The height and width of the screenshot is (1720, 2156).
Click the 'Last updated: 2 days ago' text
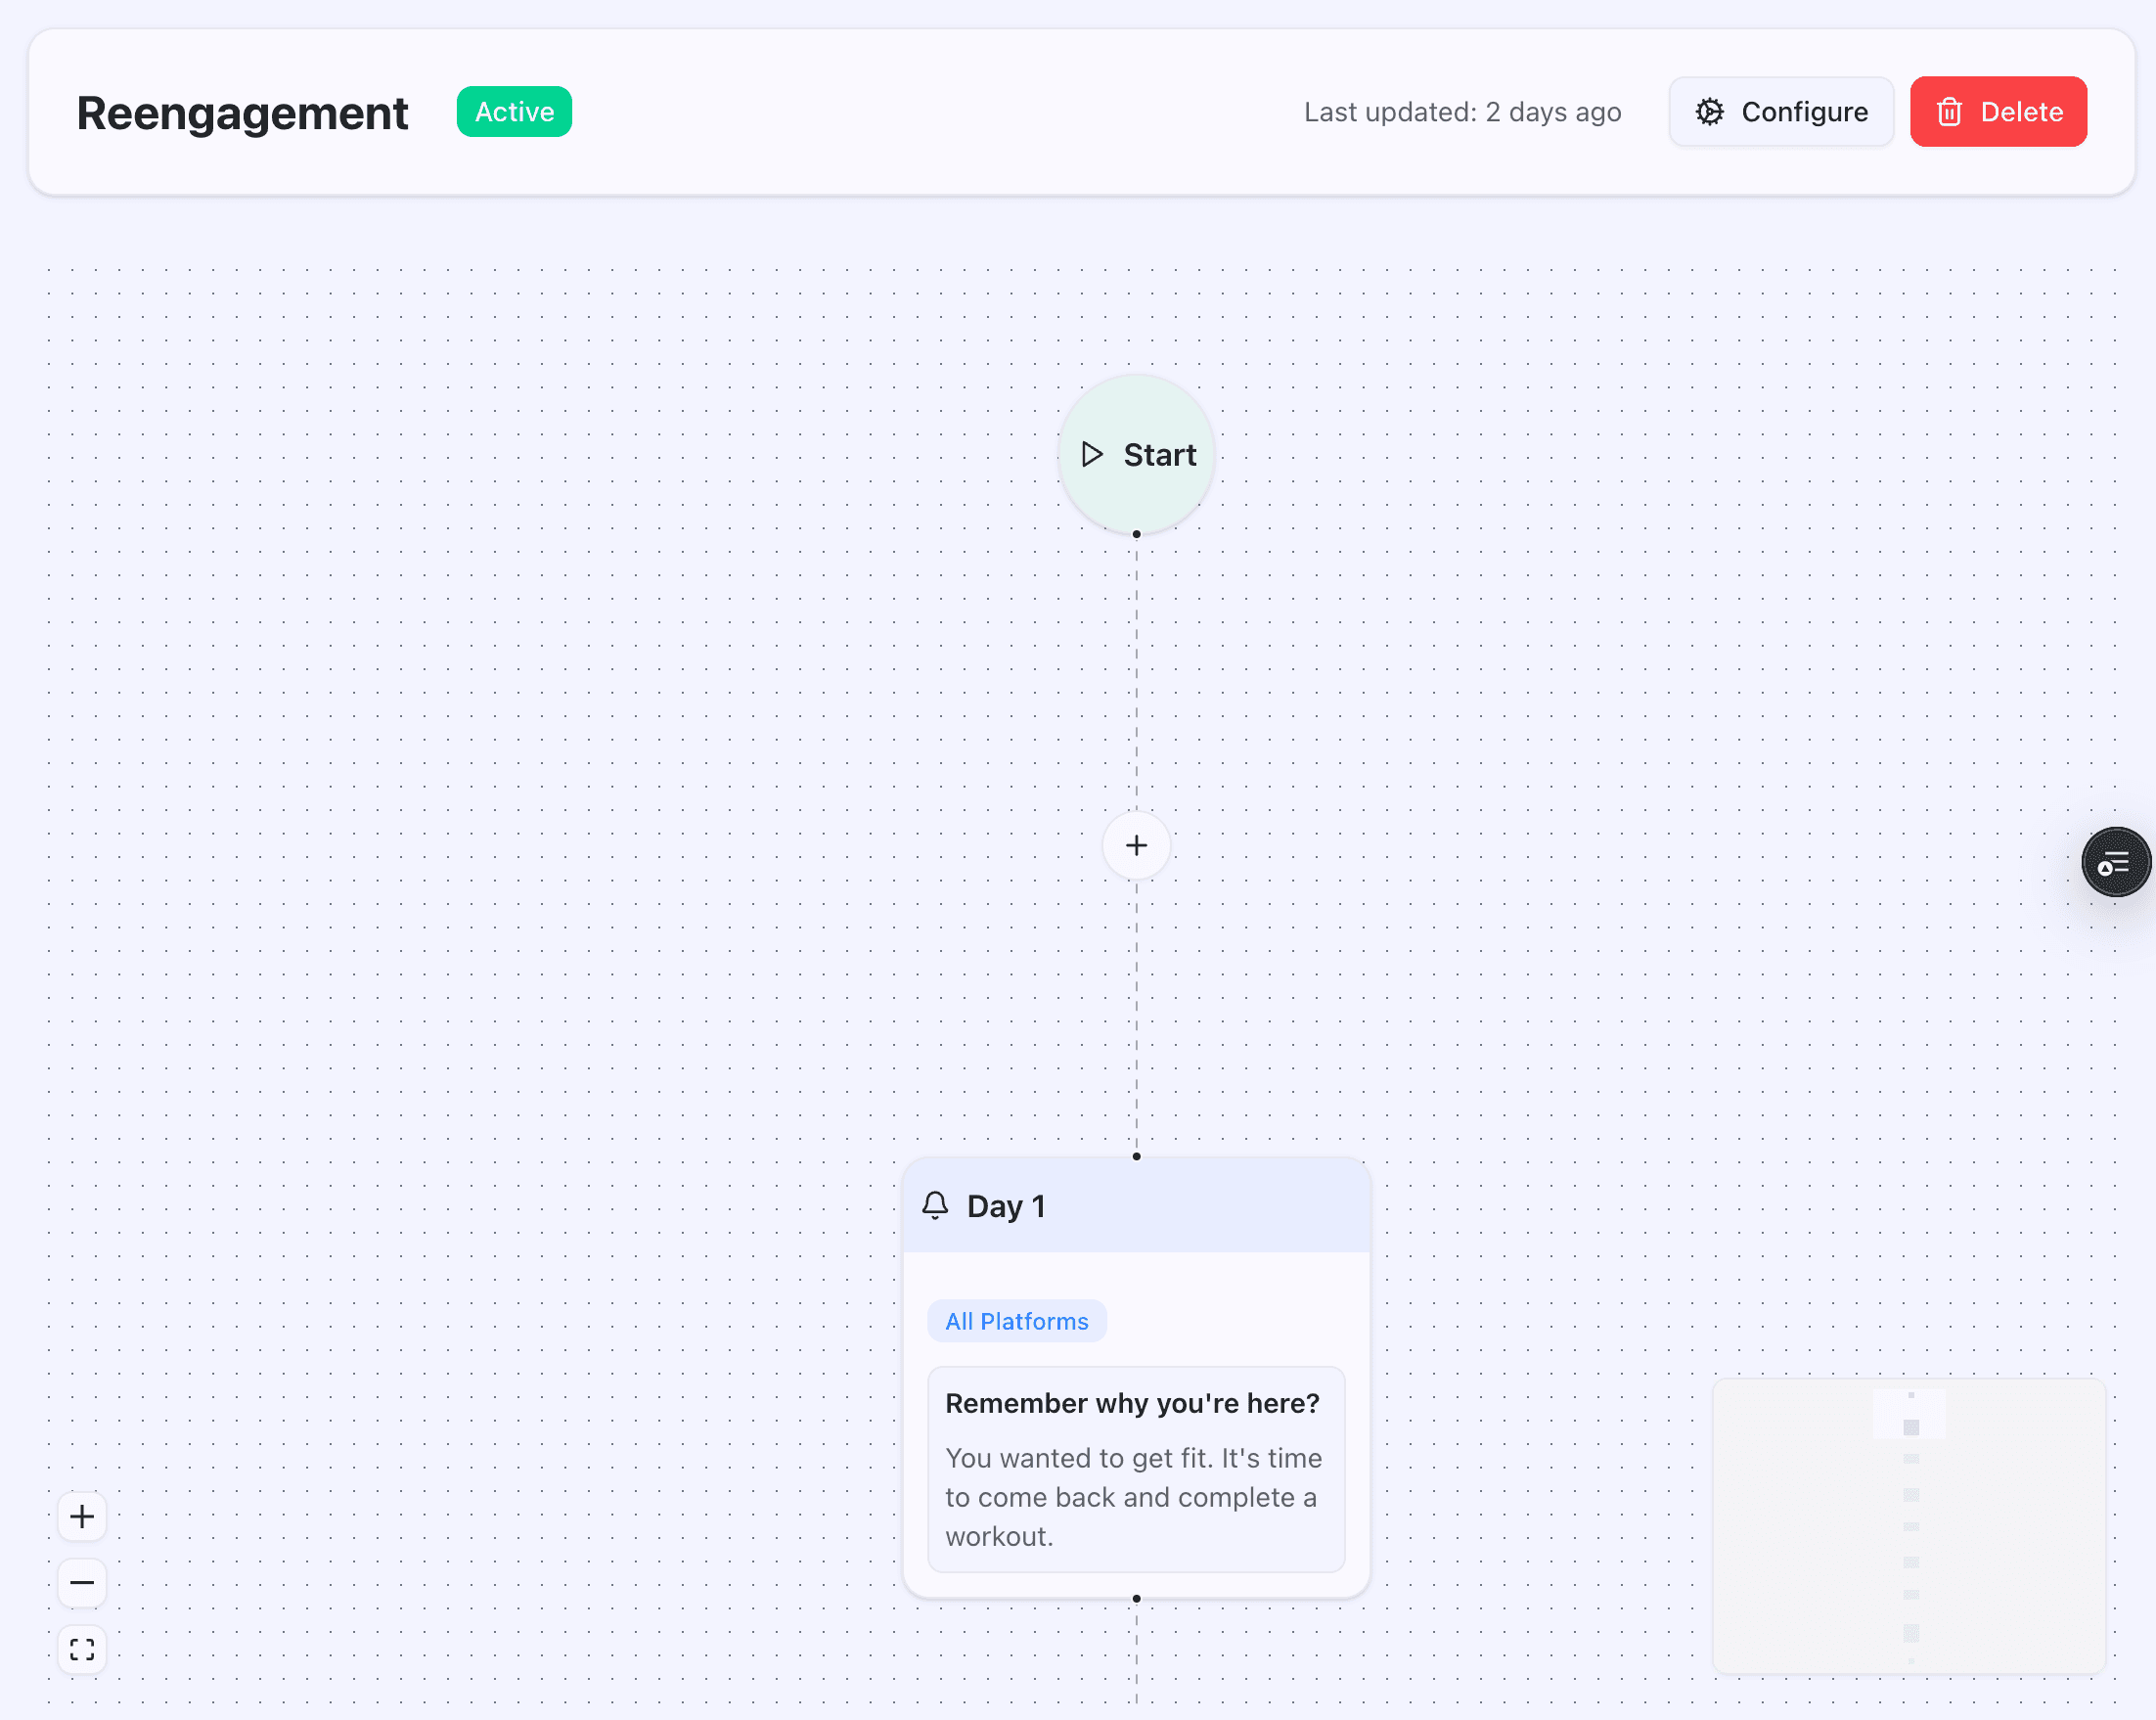pos(1462,112)
